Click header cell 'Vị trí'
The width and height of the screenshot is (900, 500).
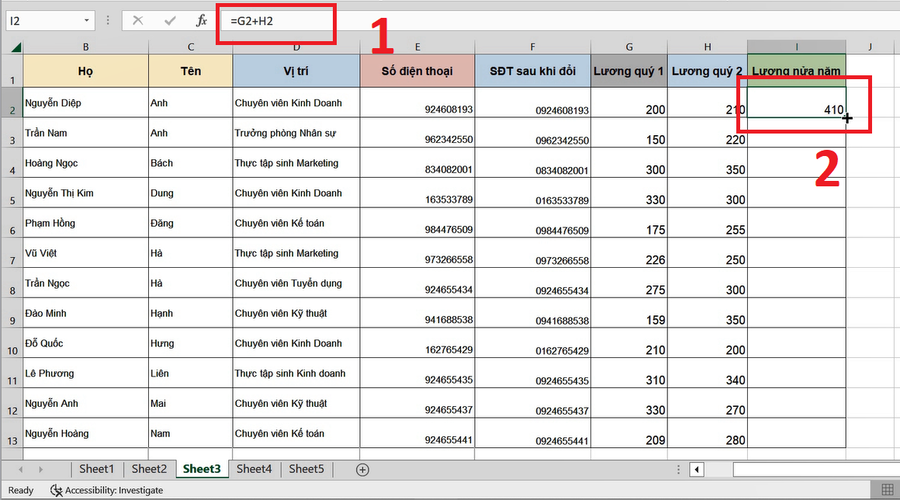tap(296, 71)
